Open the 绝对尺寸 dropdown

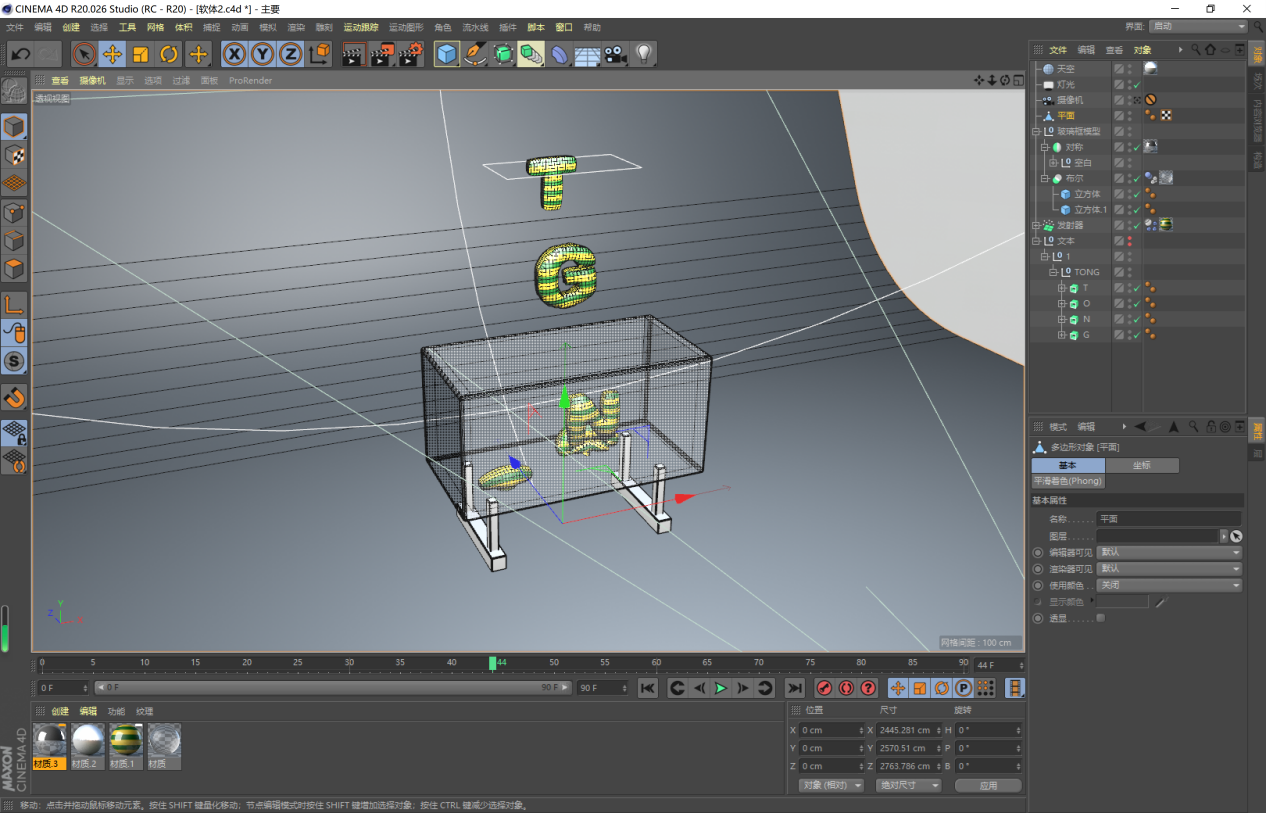[909, 785]
